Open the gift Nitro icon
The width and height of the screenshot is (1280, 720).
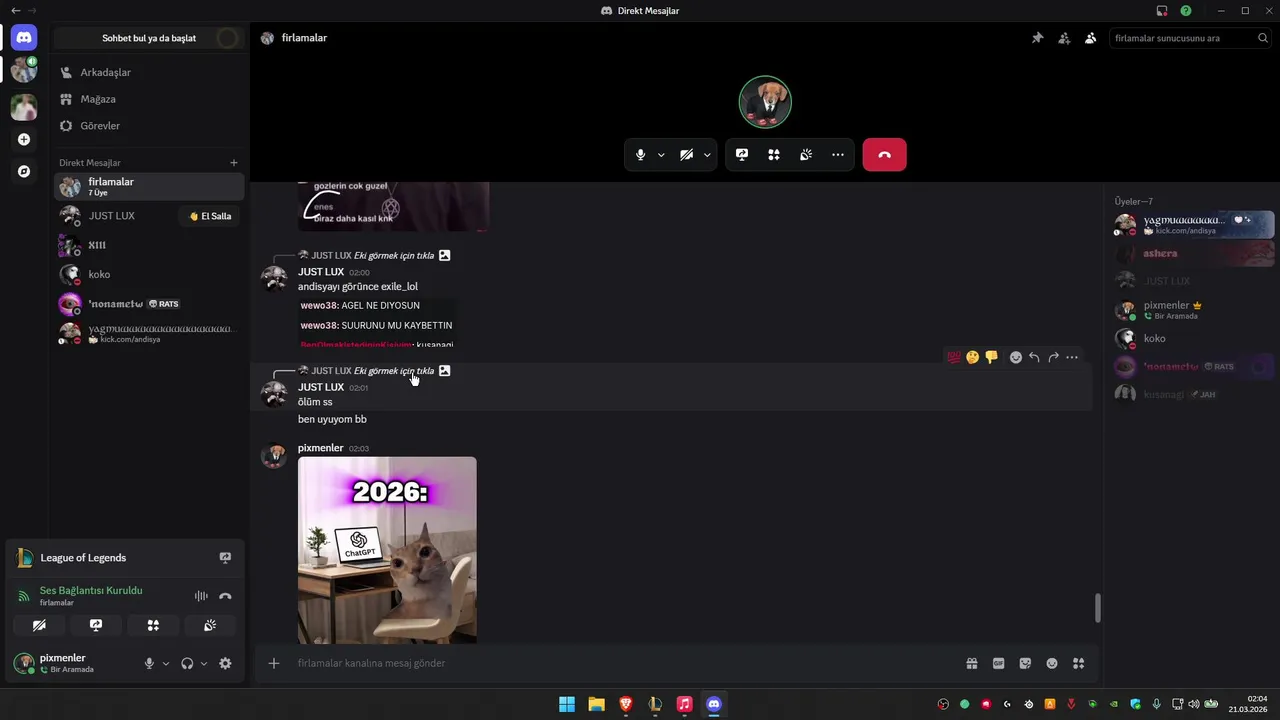971,663
